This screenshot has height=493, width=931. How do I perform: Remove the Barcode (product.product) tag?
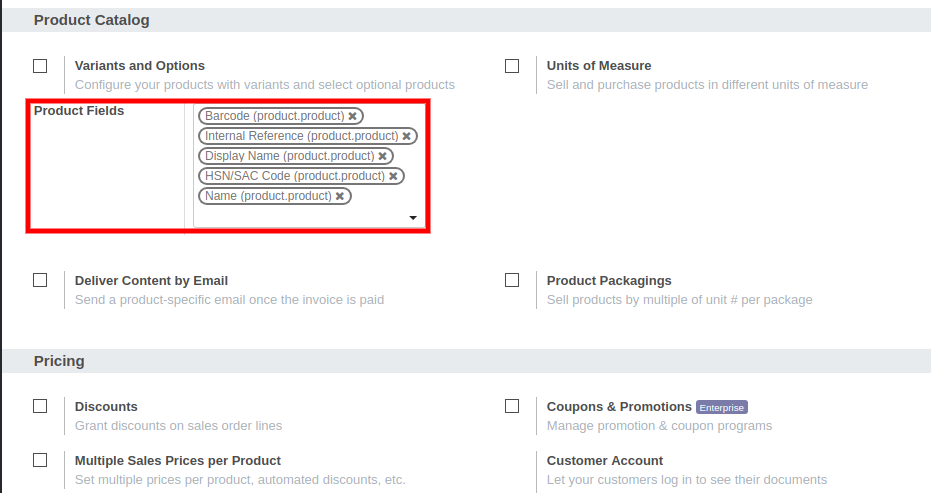click(353, 116)
